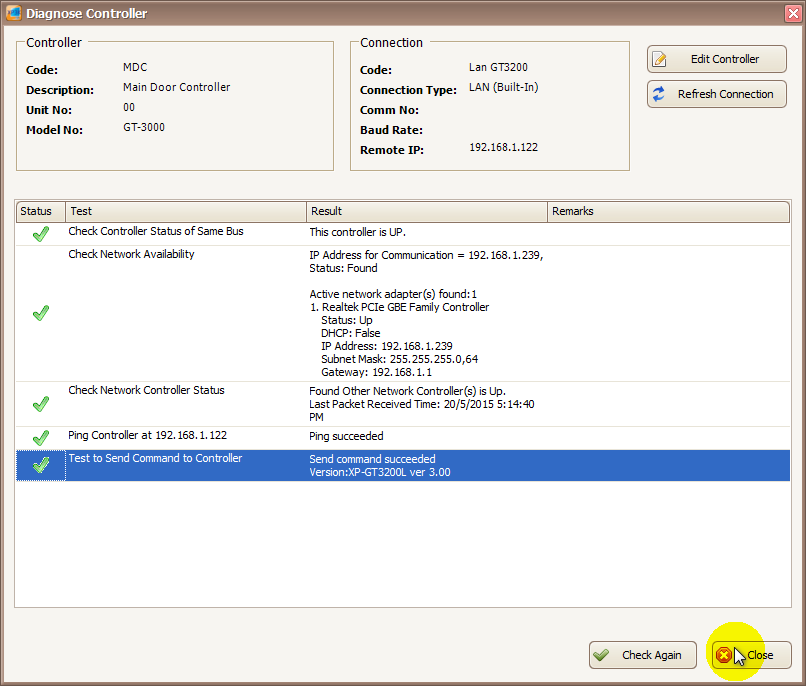Click checkmark in the highlighted Send Command row
This screenshot has height=686, width=806.
[41, 465]
